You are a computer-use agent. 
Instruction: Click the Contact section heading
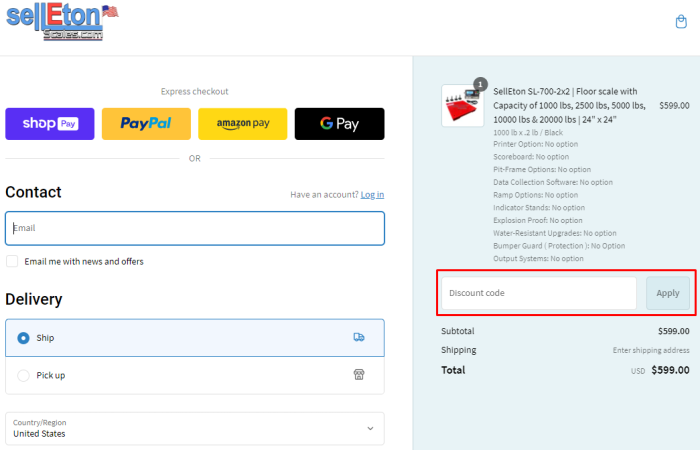point(33,192)
